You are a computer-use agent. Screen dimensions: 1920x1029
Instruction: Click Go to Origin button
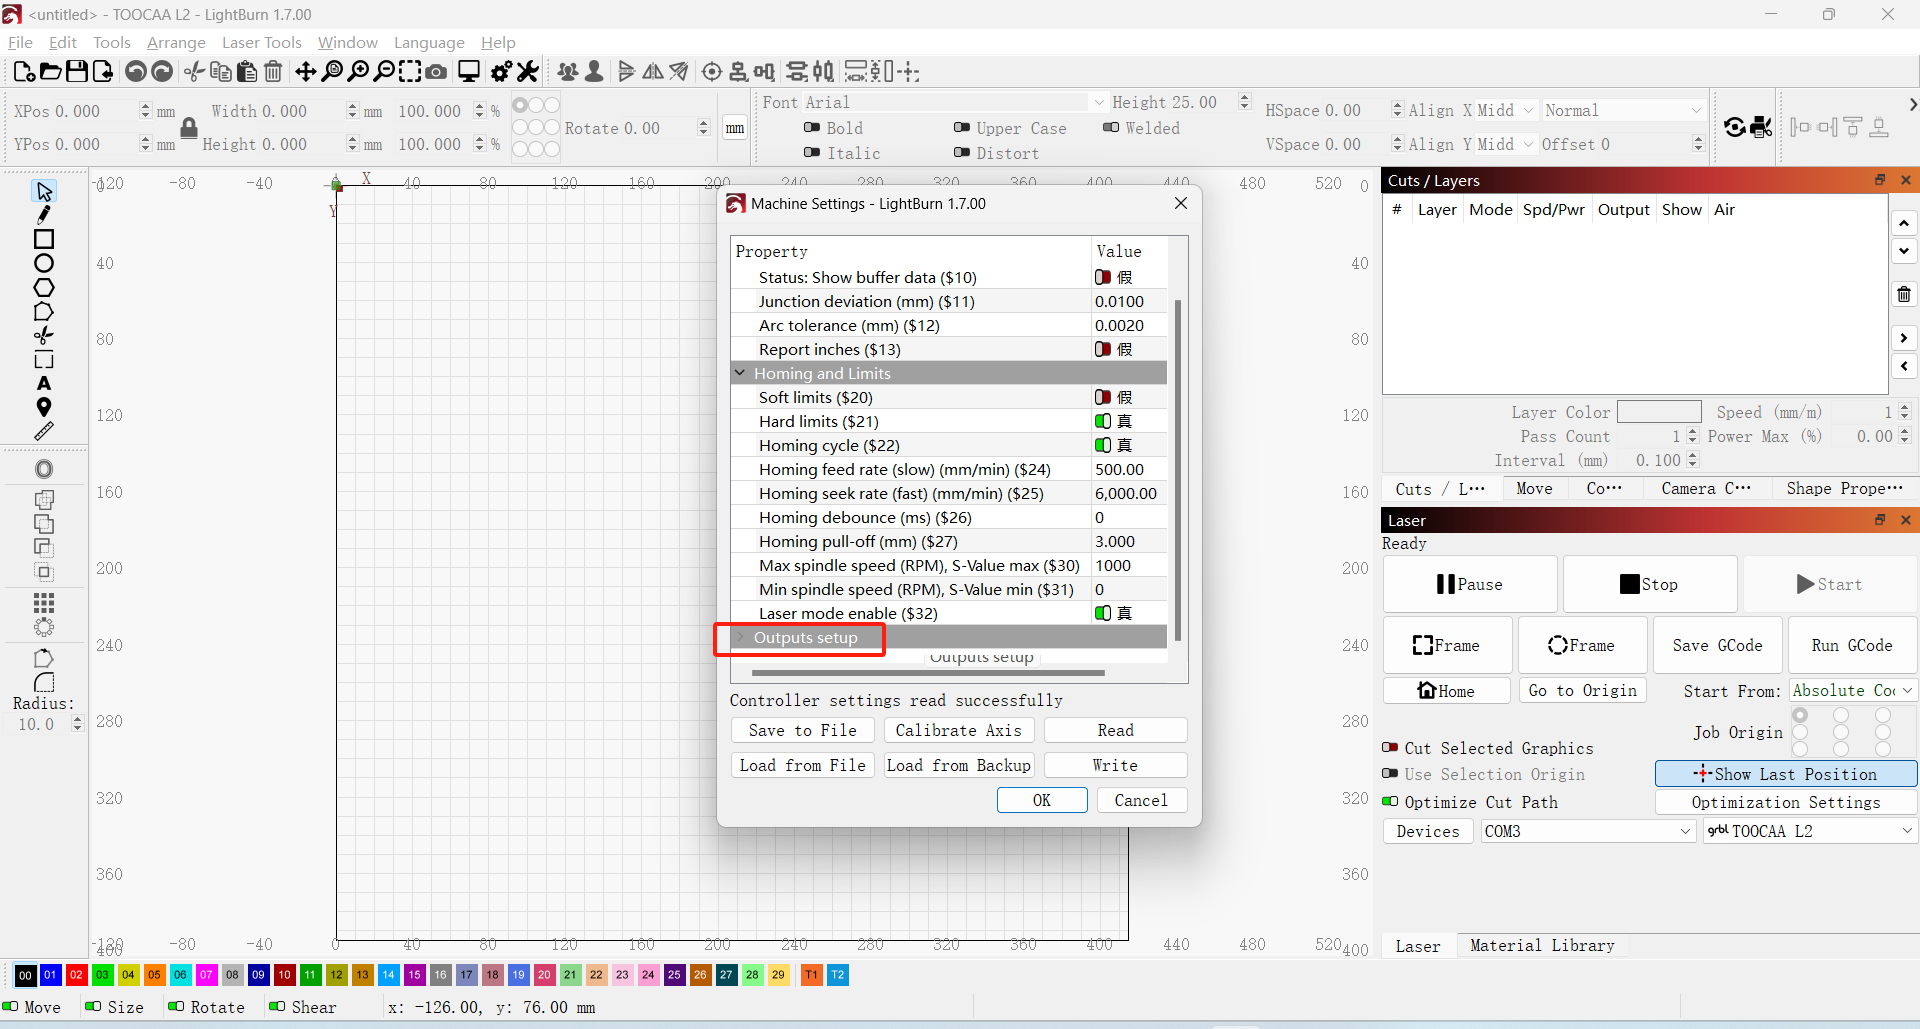(x=1583, y=690)
